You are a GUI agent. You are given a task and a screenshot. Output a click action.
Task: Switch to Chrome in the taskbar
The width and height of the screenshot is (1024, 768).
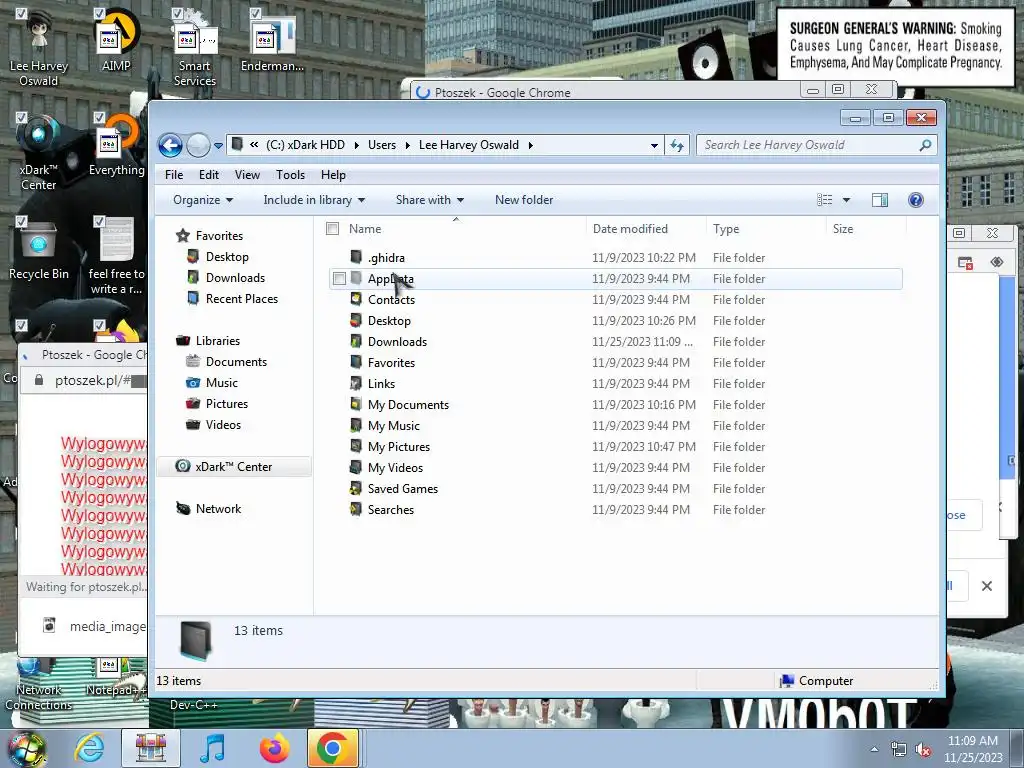point(332,748)
